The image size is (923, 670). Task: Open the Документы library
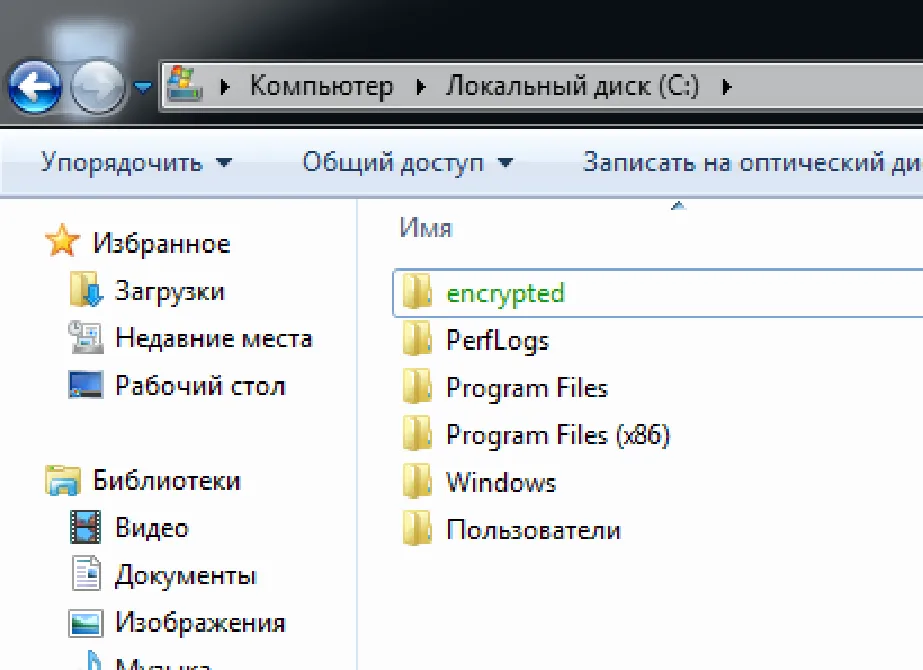point(186,575)
